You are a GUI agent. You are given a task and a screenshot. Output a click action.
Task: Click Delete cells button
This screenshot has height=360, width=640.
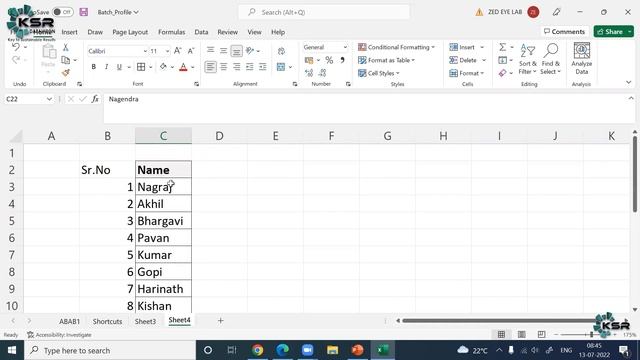(x=463, y=60)
